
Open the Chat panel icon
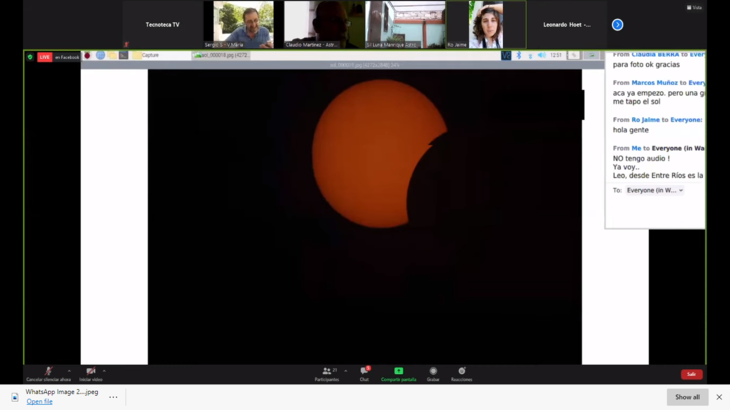click(364, 373)
